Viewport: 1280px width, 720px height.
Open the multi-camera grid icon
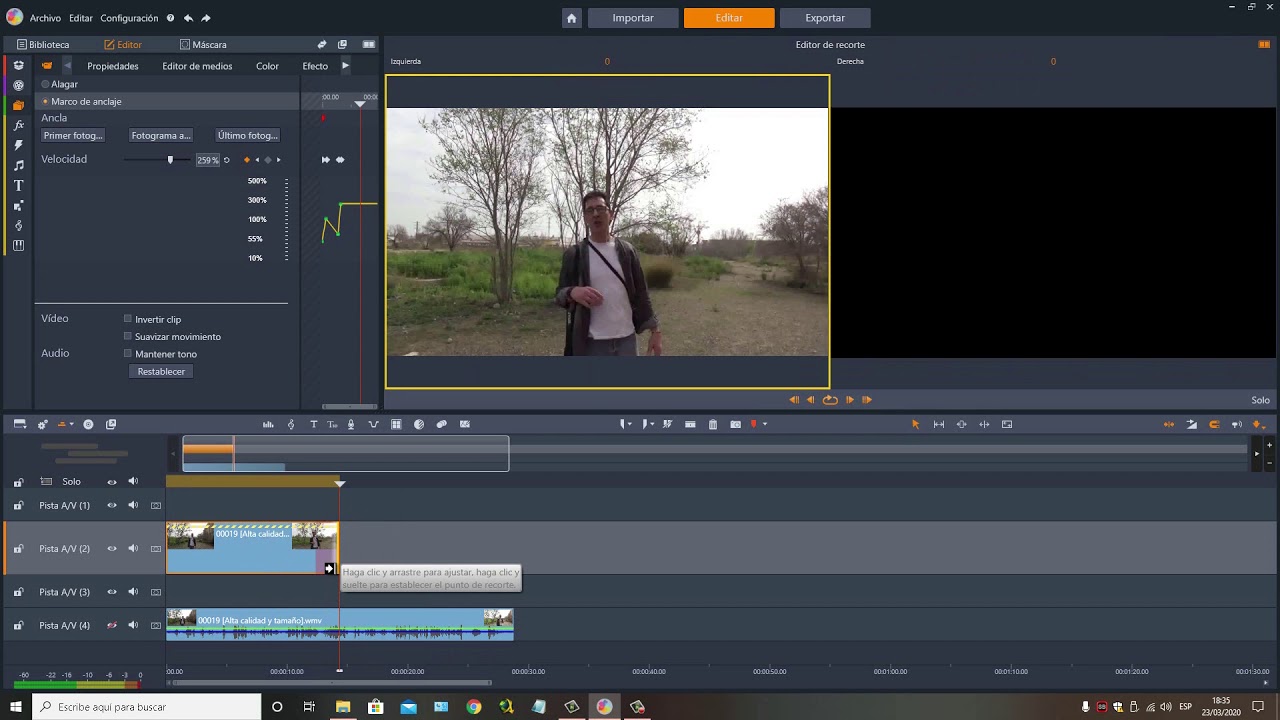pyautogui.click(x=396, y=424)
